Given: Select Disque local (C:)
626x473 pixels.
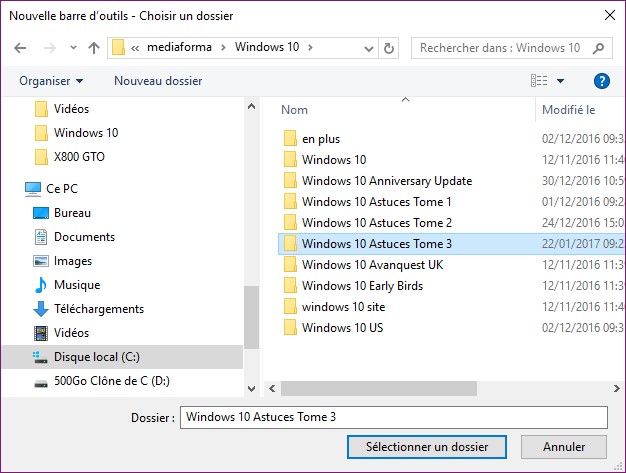Looking at the screenshot, I should (x=122, y=357).
